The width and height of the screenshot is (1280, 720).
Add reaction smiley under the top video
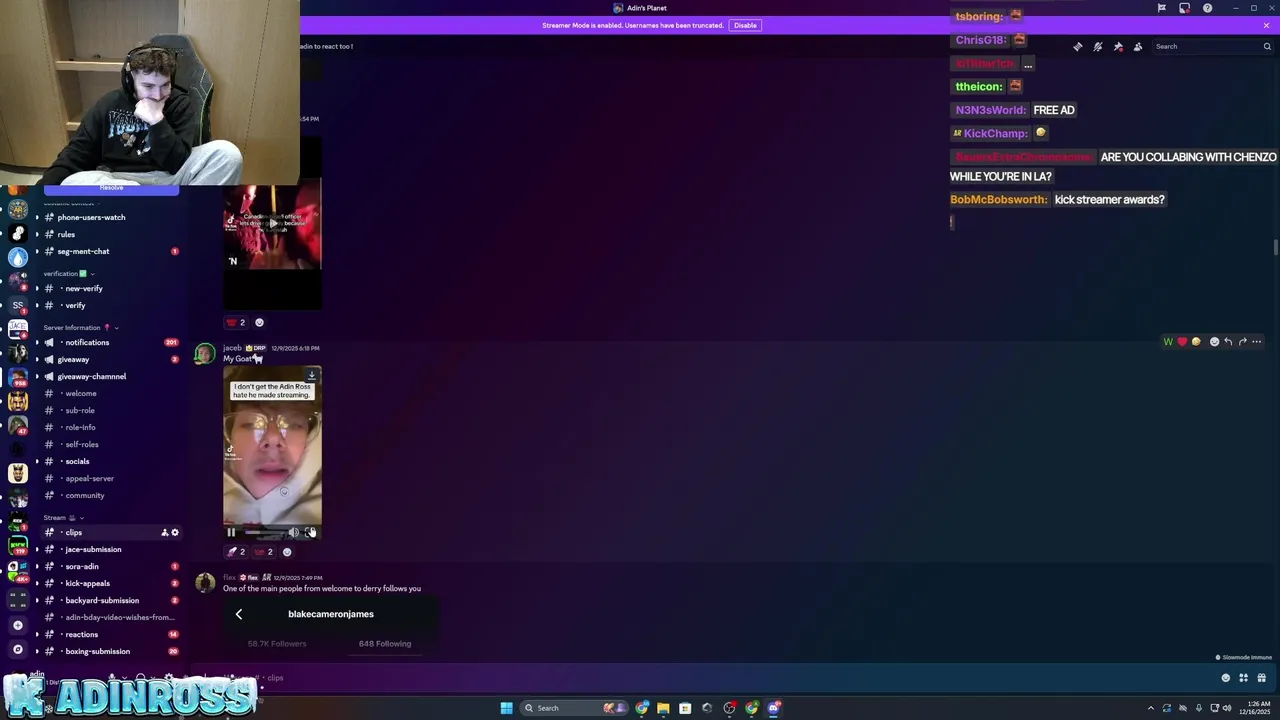(259, 322)
